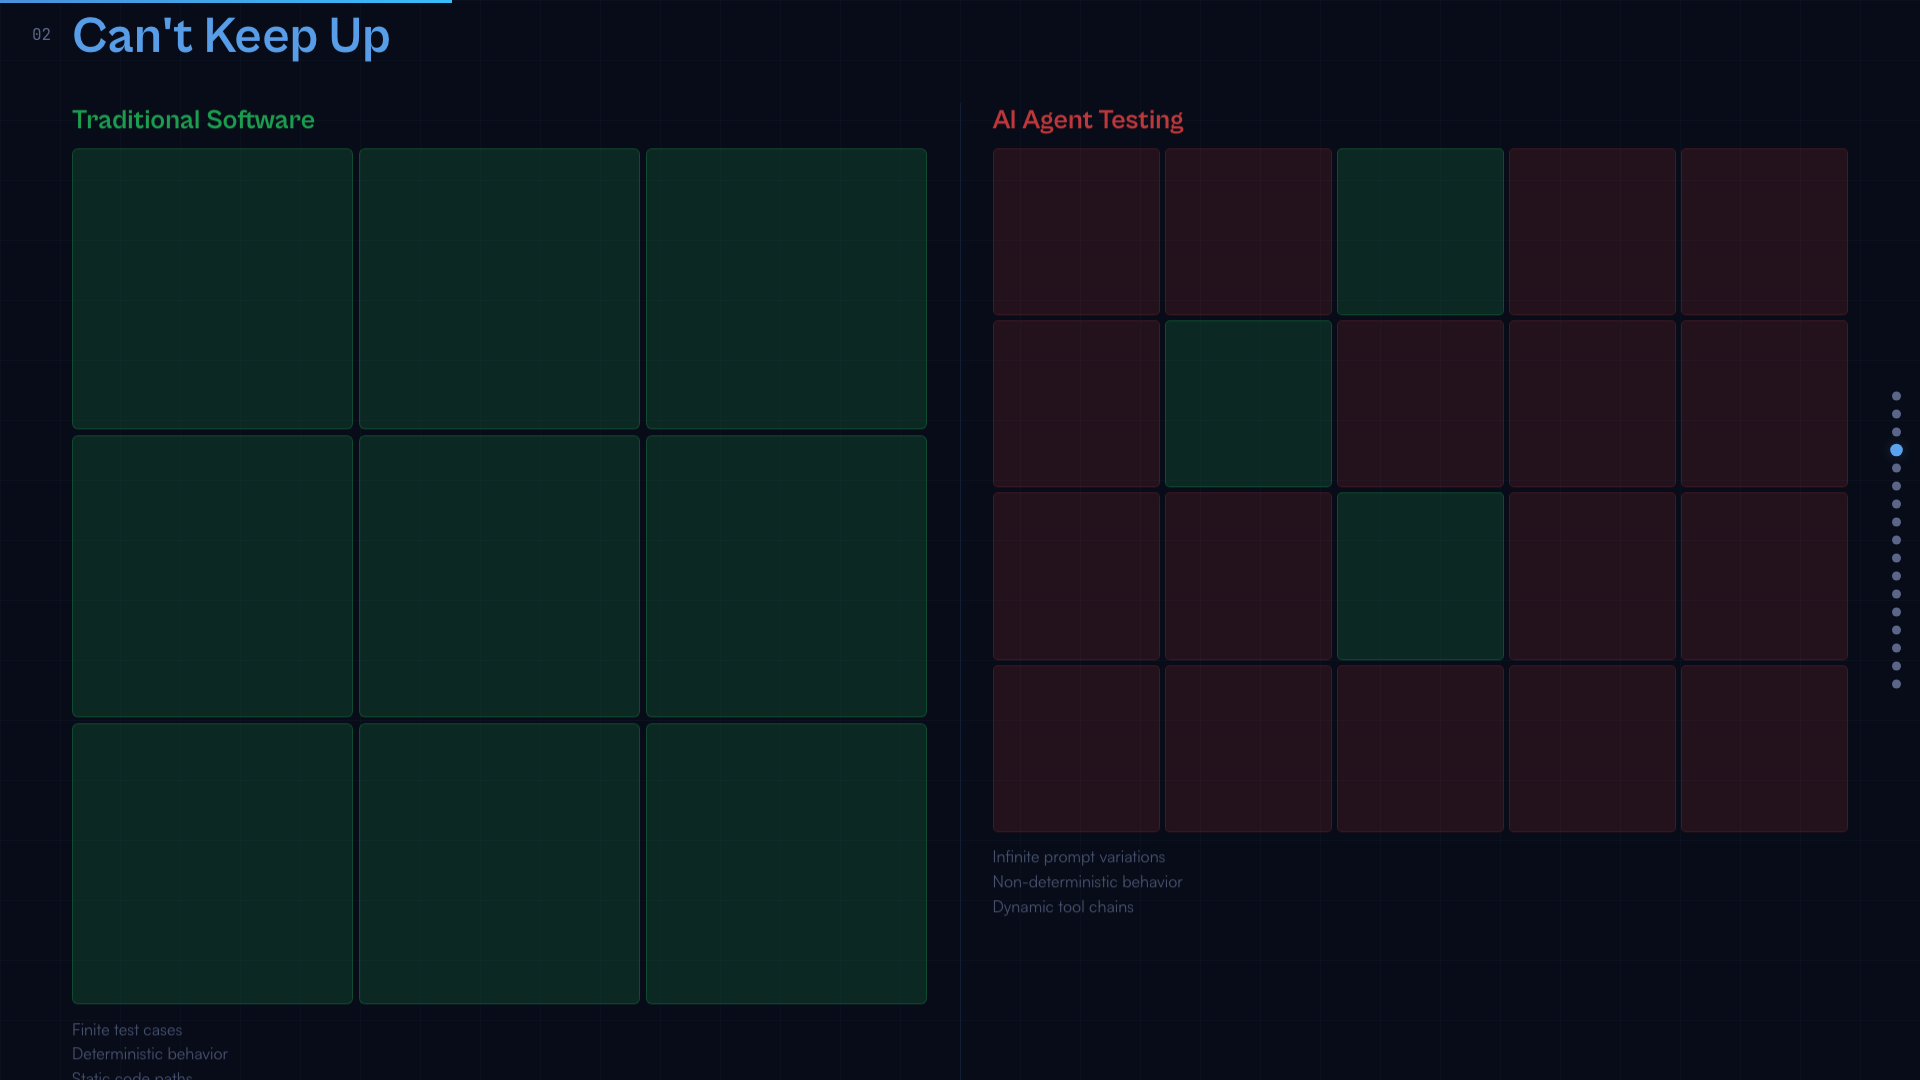Click the highlighted active navigation dot
This screenshot has width=1920, height=1080.
[x=1896, y=450]
